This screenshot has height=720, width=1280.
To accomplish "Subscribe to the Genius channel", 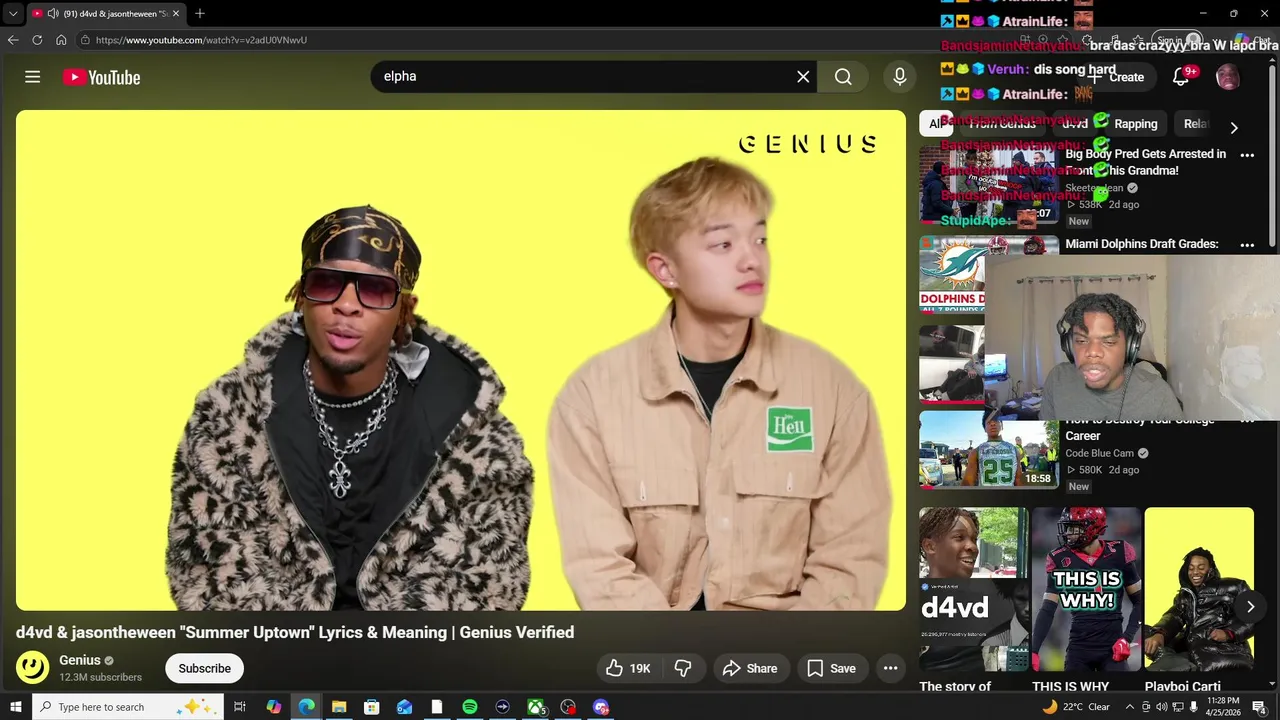I will (204, 668).
